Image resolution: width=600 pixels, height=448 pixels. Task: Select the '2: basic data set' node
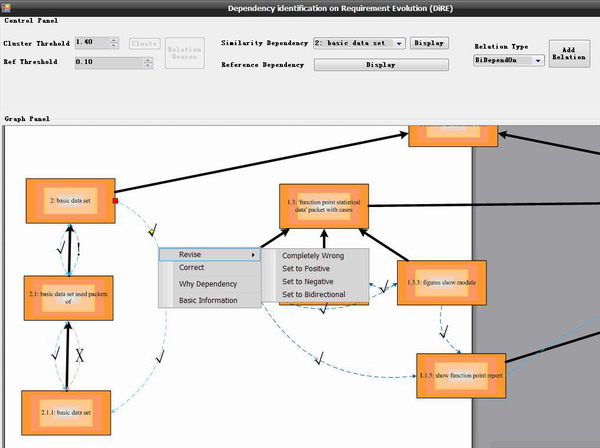[70, 201]
